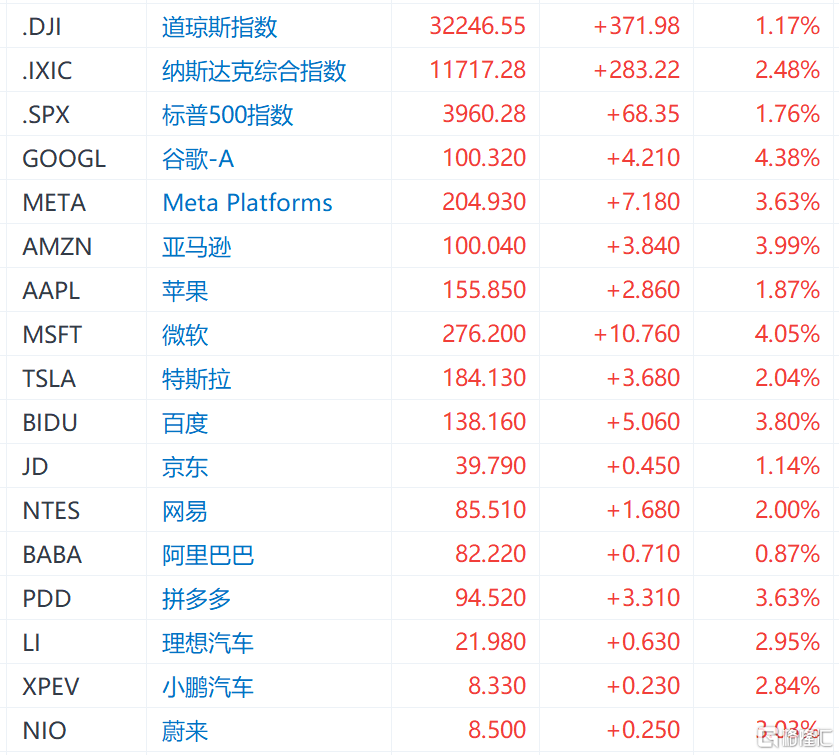This screenshot has width=839, height=755.
Task: Select the Meta Platforms link
Action: pyautogui.click(x=247, y=203)
